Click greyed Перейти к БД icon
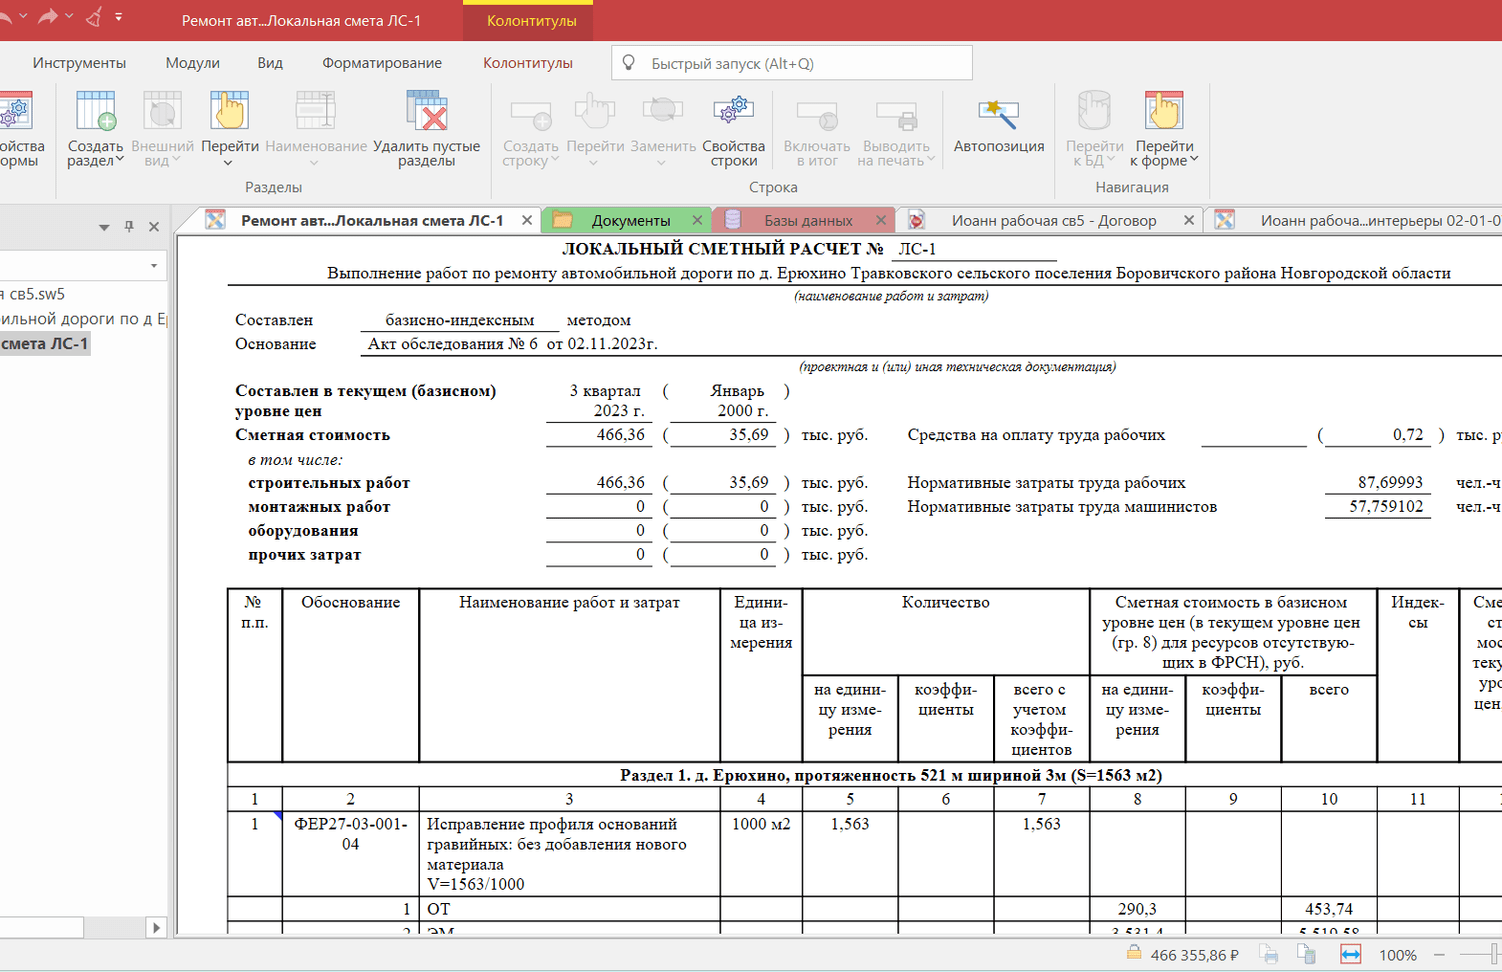Screen dimensions: 1502x972 pyautogui.click(x=1094, y=111)
